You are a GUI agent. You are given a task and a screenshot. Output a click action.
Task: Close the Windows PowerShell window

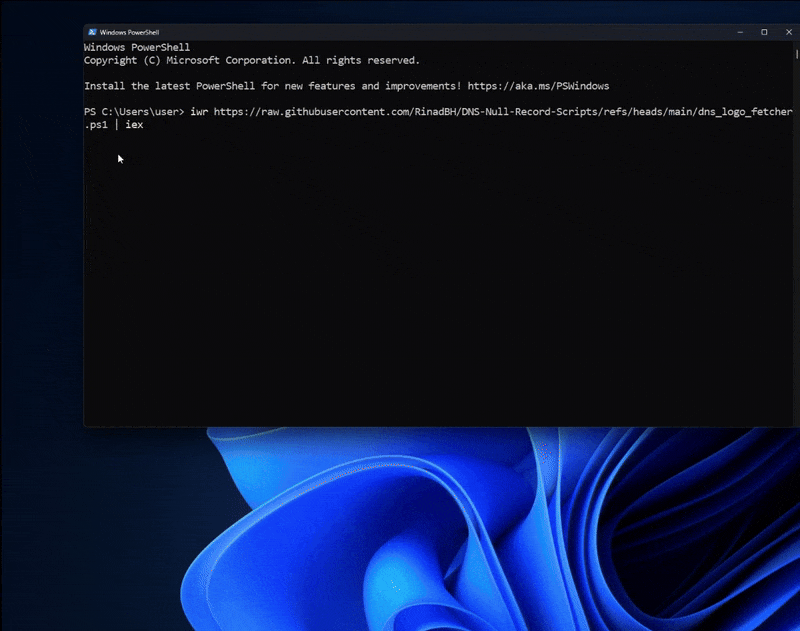tap(788, 32)
